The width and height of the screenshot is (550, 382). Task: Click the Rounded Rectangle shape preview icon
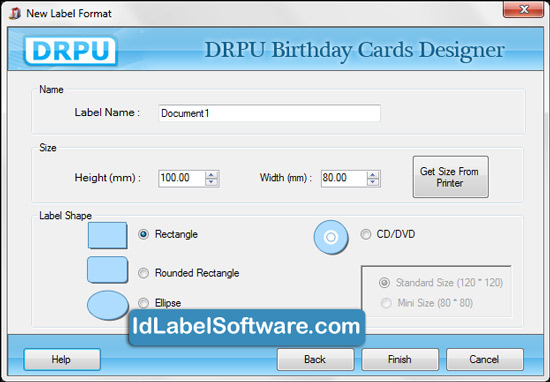tap(107, 270)
